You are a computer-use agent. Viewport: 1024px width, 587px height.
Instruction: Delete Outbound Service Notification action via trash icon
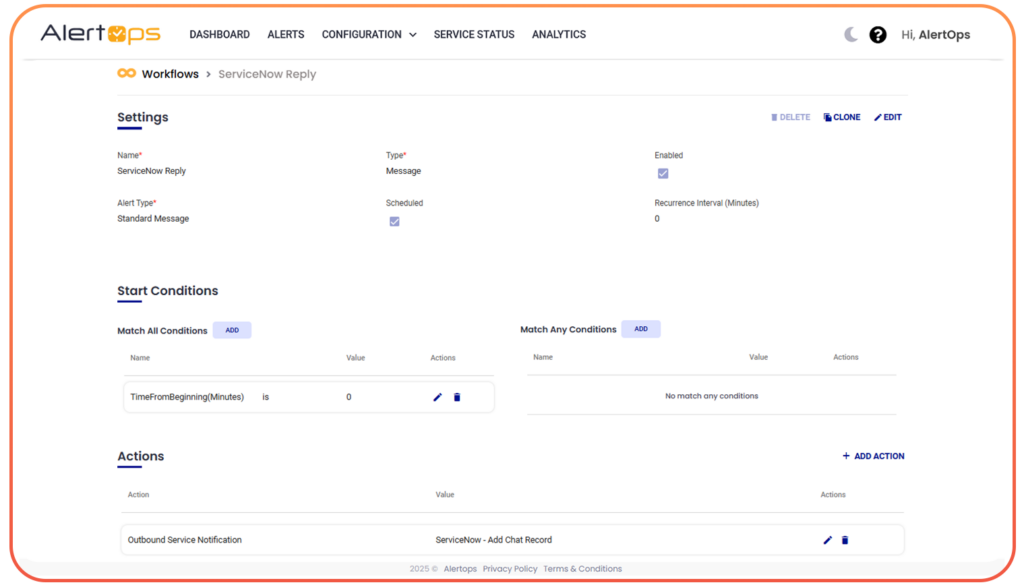point(845,540)
